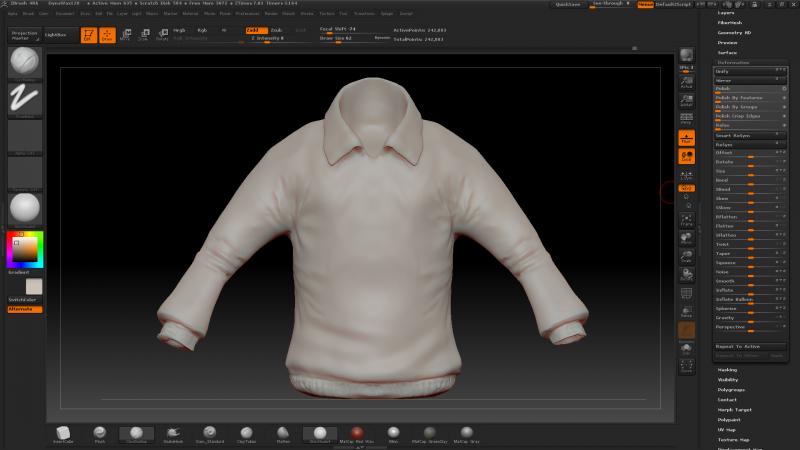Screen dimensions: 800x450
Task: Click Repeat To Active button
Action: 750,346
